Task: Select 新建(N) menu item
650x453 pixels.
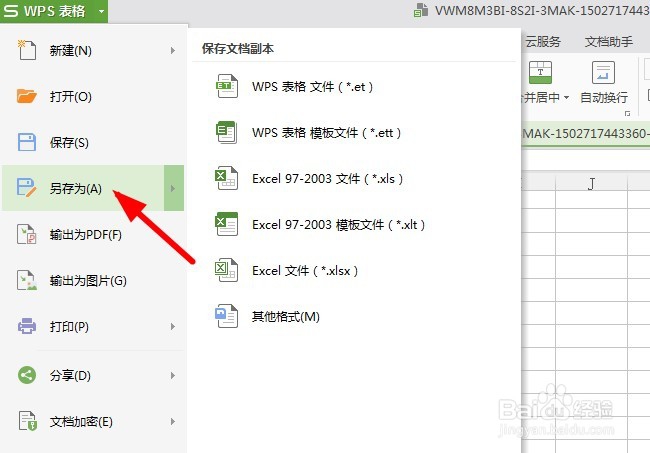Action: [94, 50]
